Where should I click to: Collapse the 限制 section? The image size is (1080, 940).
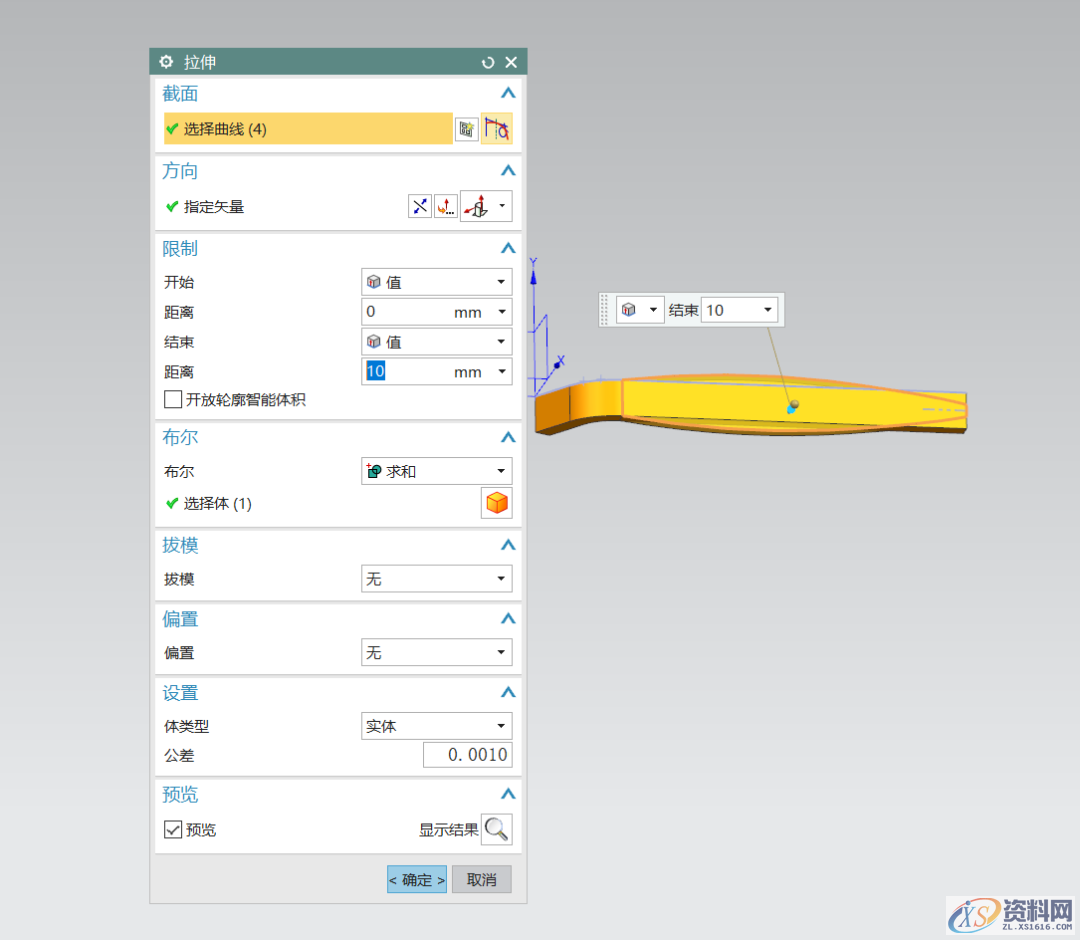click(508, 248)
